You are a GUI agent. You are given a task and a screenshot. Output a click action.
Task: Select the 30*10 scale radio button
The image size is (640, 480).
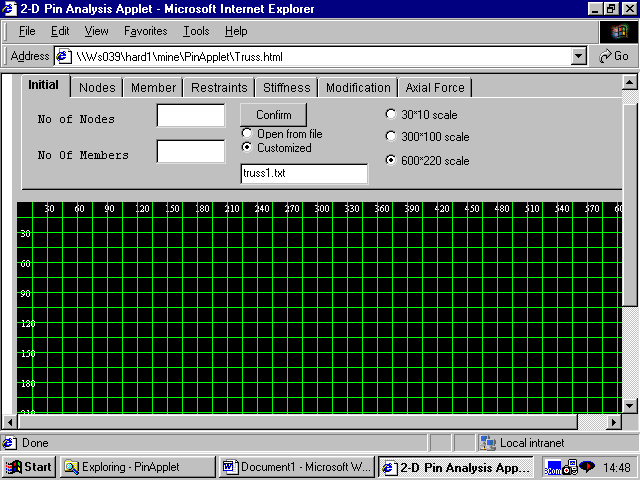391,115
